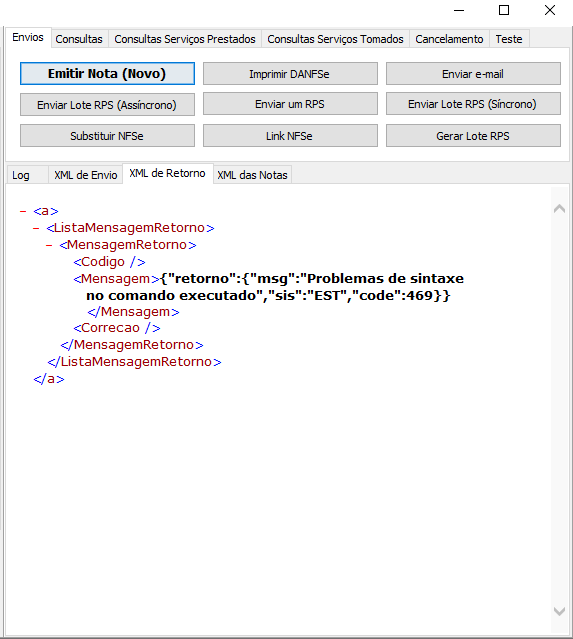This screenshot has height=639, width=573.
Task: Click the scroll up arrow of XML view
Action: point(560,209)
